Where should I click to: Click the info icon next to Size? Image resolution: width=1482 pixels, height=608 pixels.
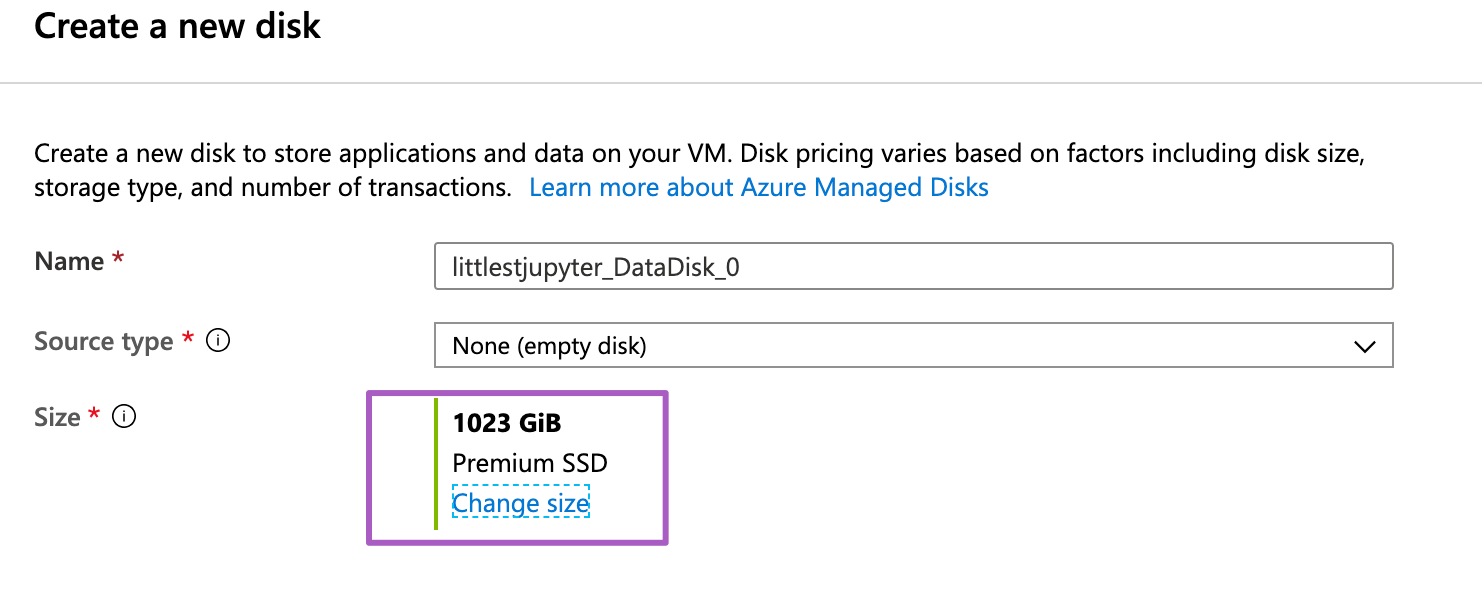(124, 416)
